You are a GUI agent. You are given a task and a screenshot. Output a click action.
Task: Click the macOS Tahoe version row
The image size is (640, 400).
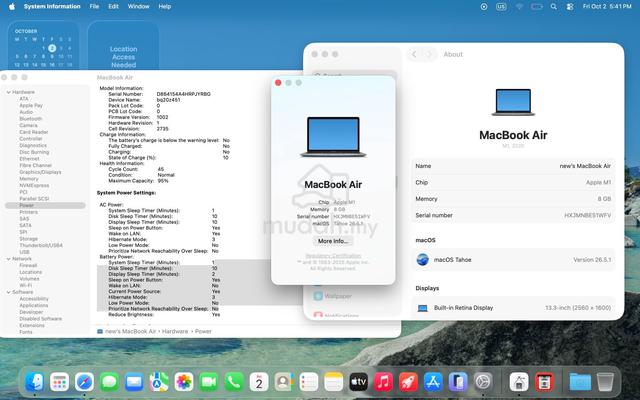(x=513, y=260)
